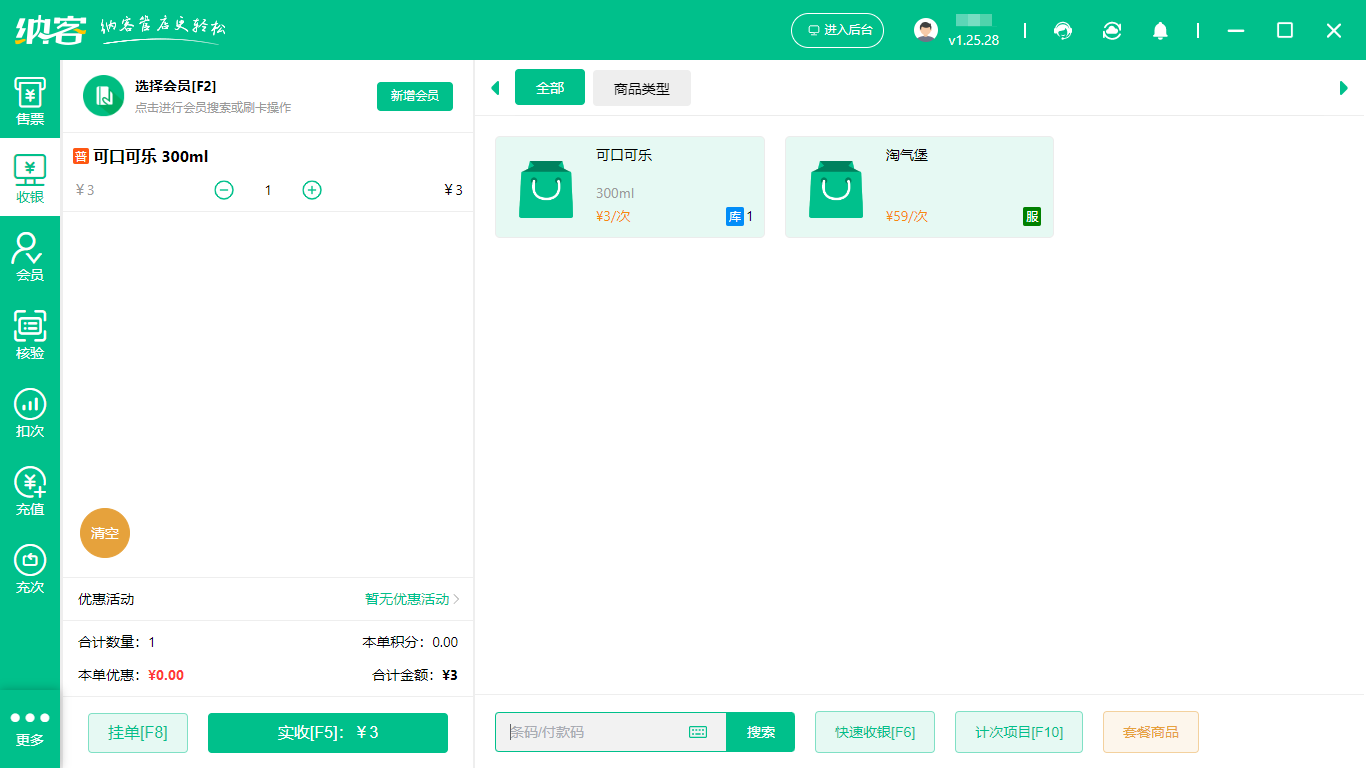The image size is (1366, 768).
Task: Switch to the 核验 verification module
Action: click(x=30, y=335)
